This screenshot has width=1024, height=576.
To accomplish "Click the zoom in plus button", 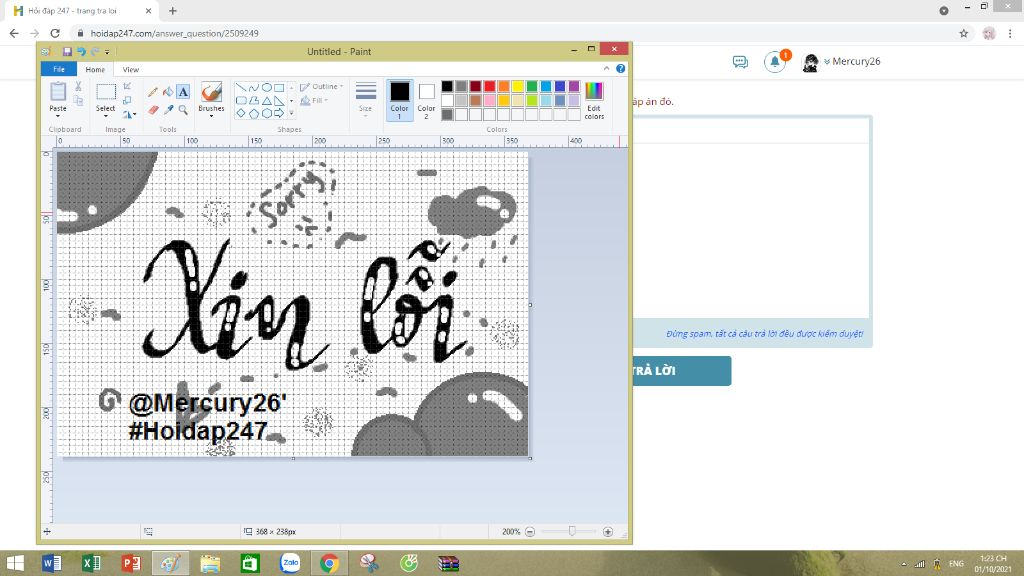I will click(608, 532).
